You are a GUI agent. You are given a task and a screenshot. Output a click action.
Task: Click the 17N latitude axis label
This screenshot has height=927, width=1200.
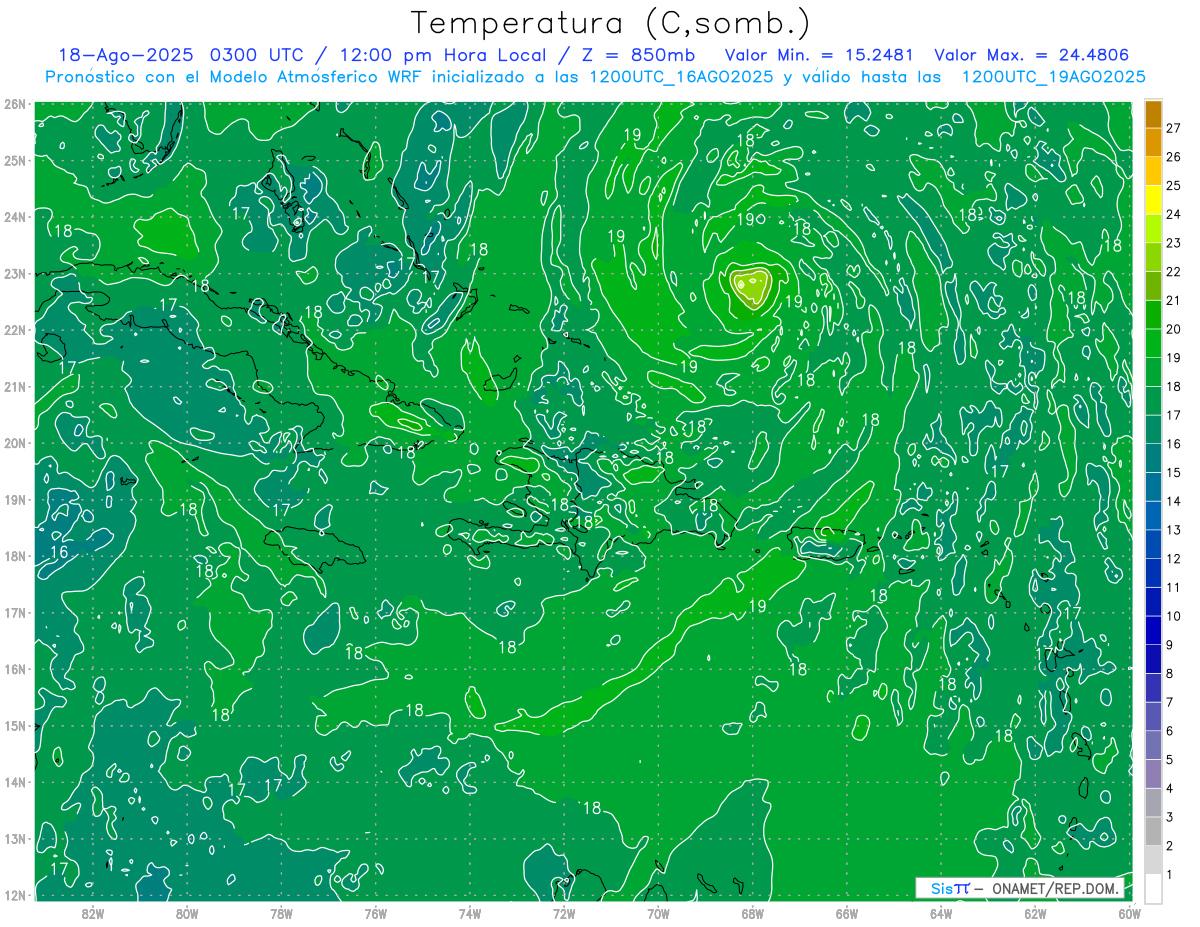coord(14,612)
